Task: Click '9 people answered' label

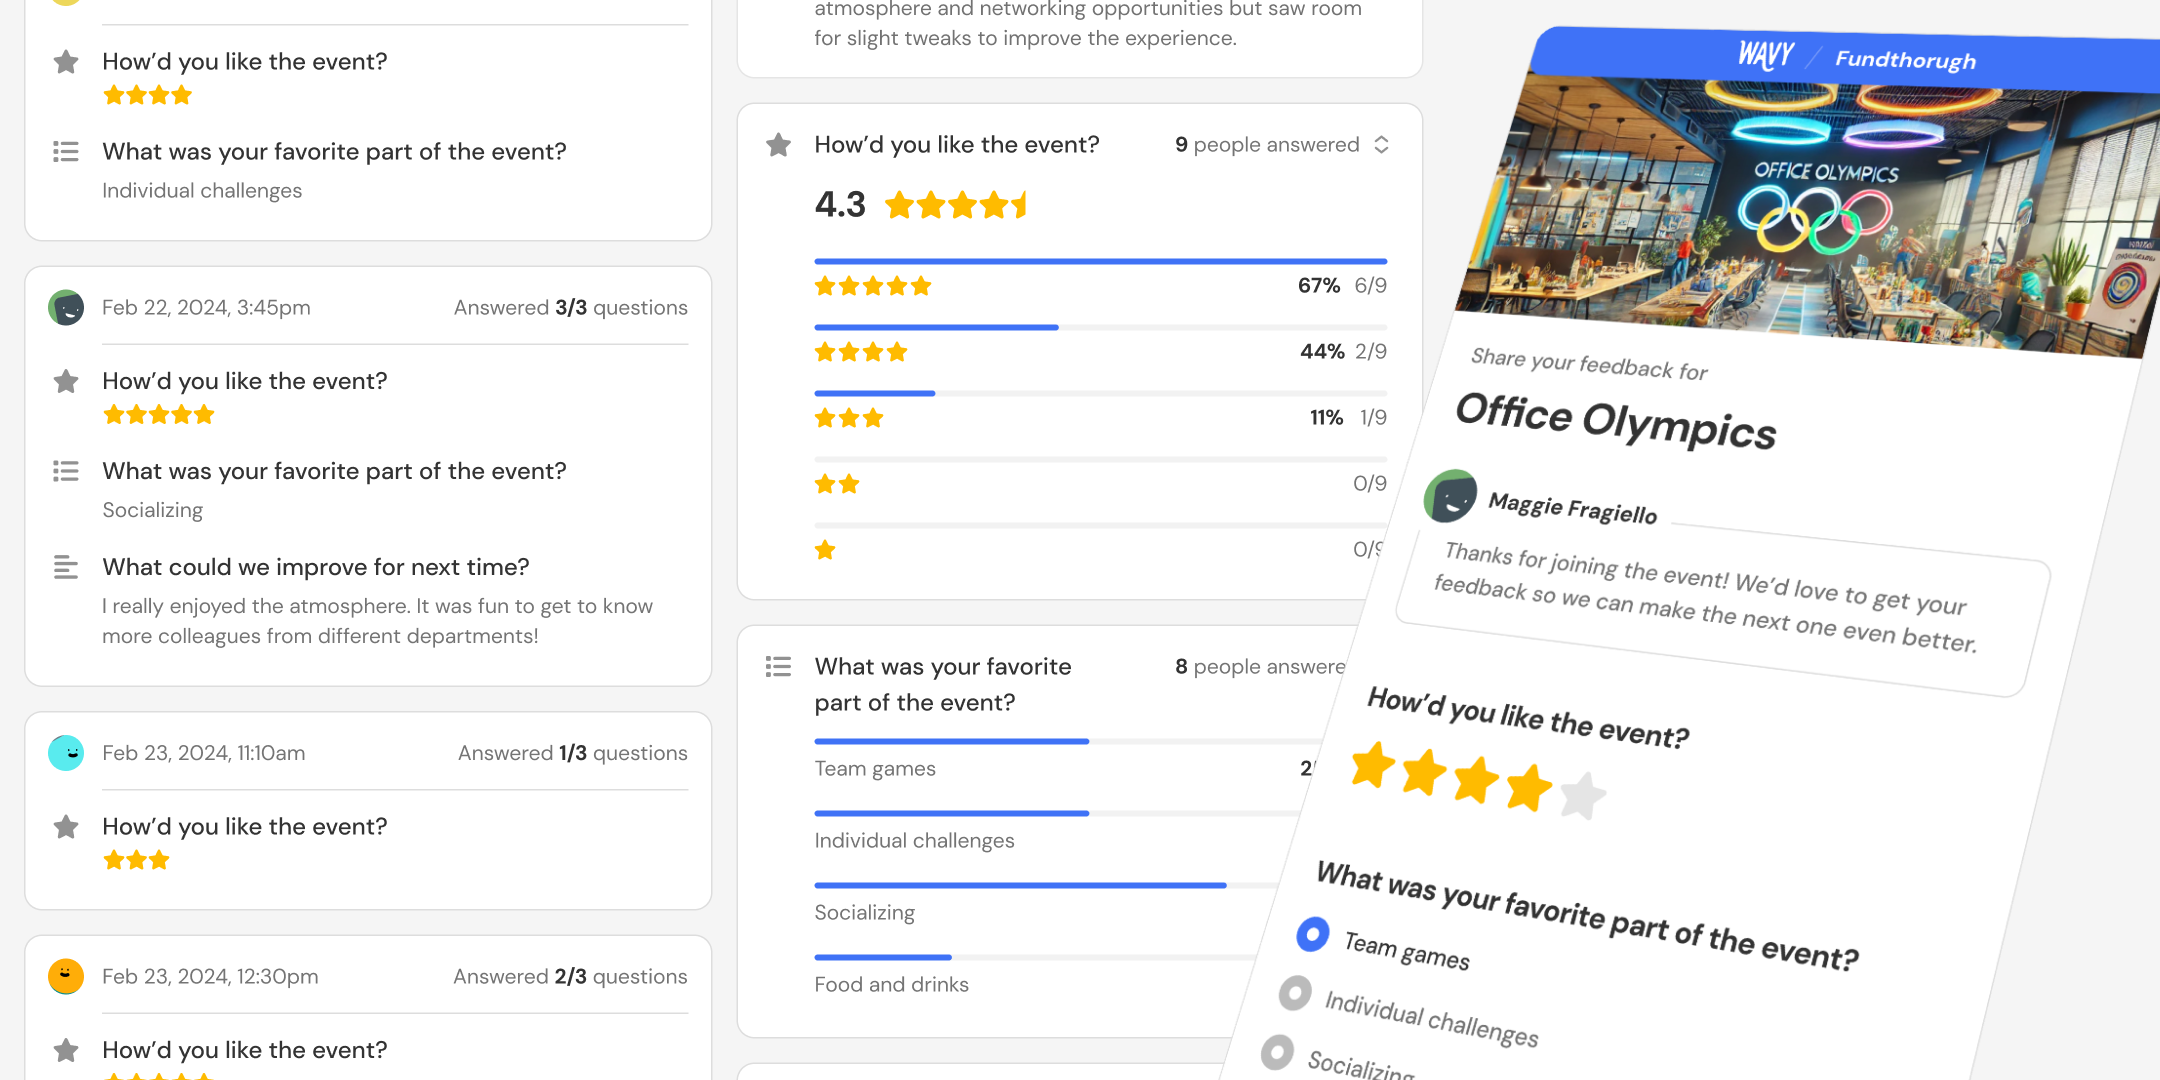Action: (1267, 145)
